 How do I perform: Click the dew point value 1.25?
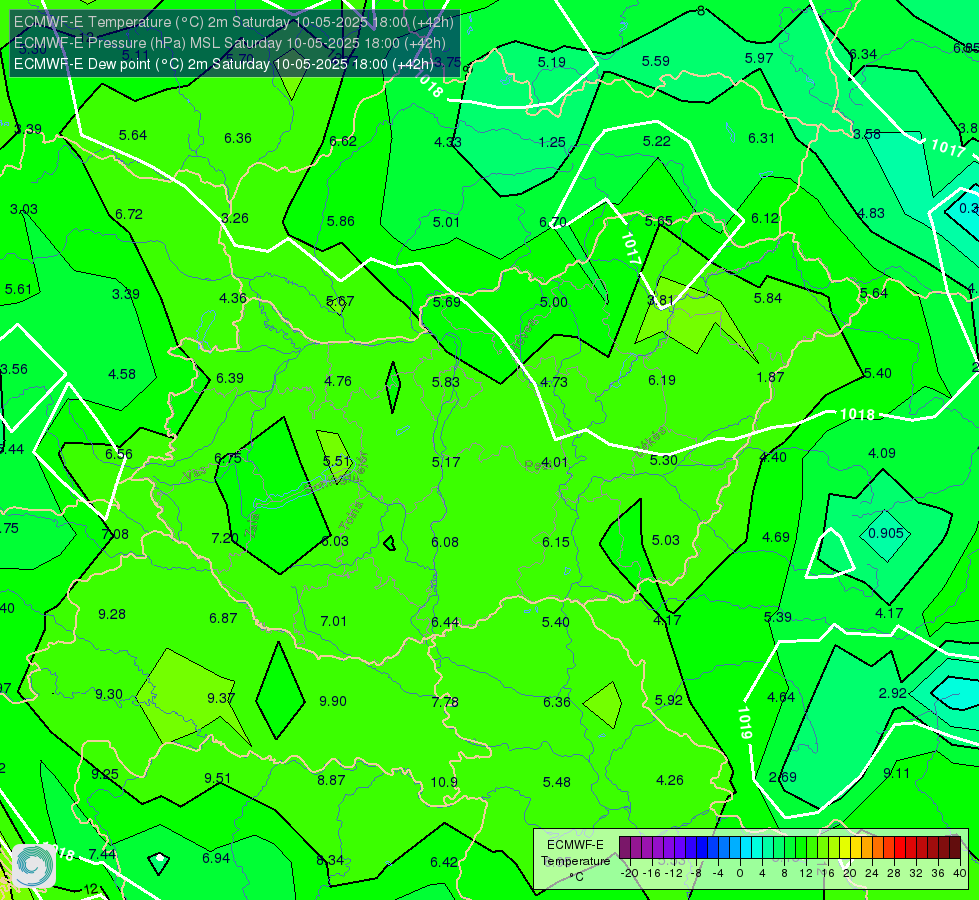pyautogui.click(x=552, y=142)
